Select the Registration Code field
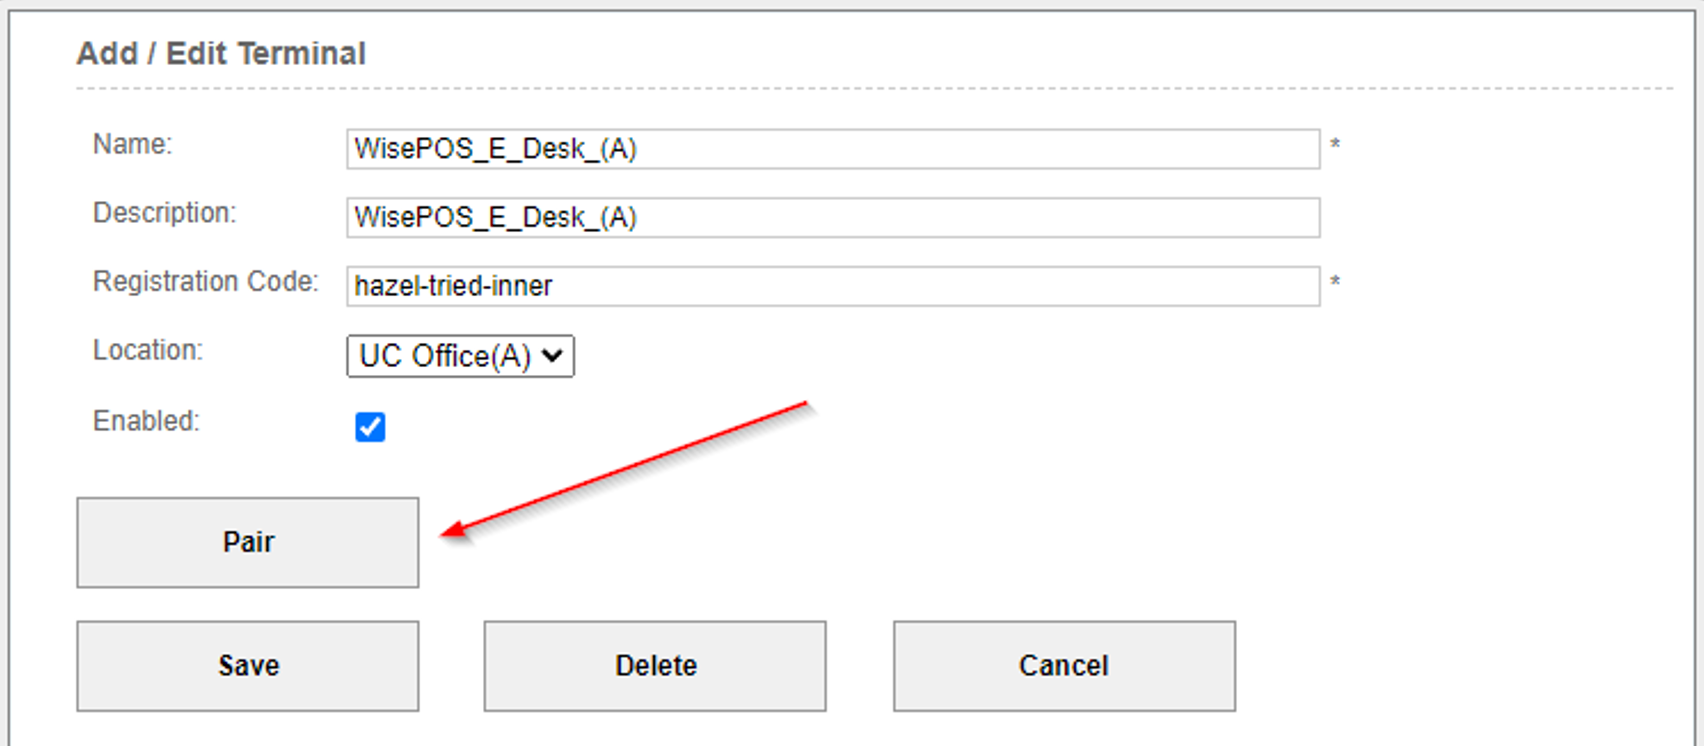The height and width of the screenshot is (746, 1704). (x=833, y=286)
